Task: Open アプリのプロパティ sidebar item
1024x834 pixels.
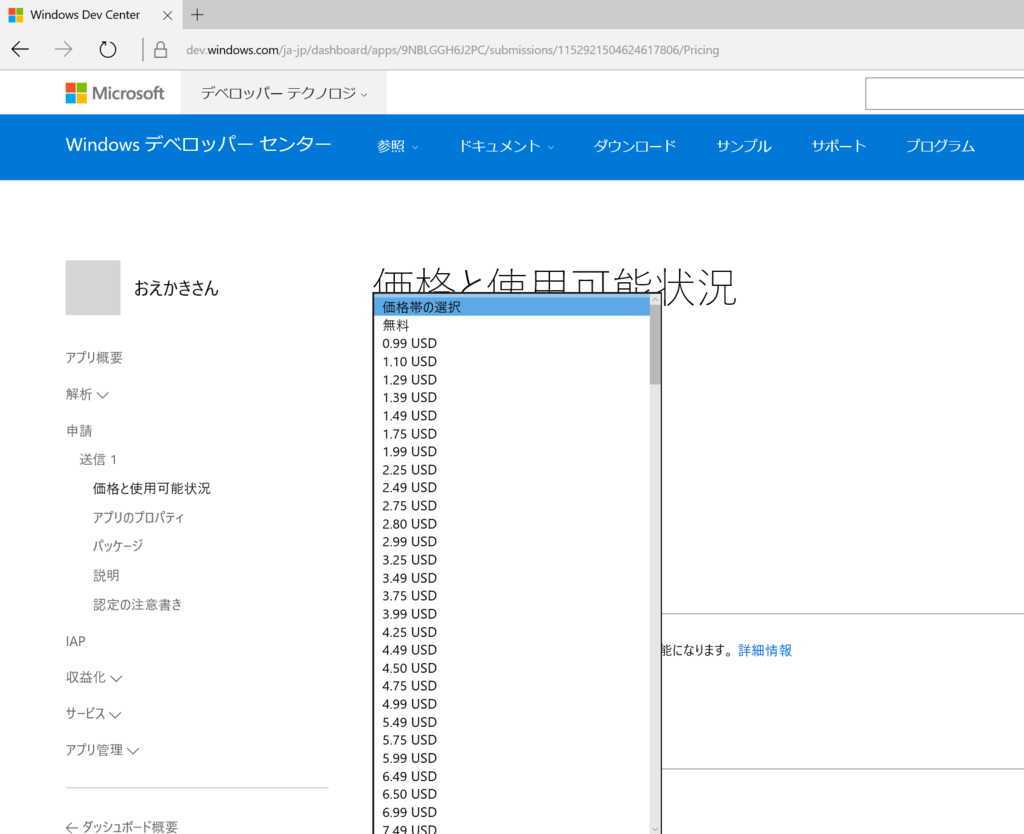Action: tap(138, 517)
